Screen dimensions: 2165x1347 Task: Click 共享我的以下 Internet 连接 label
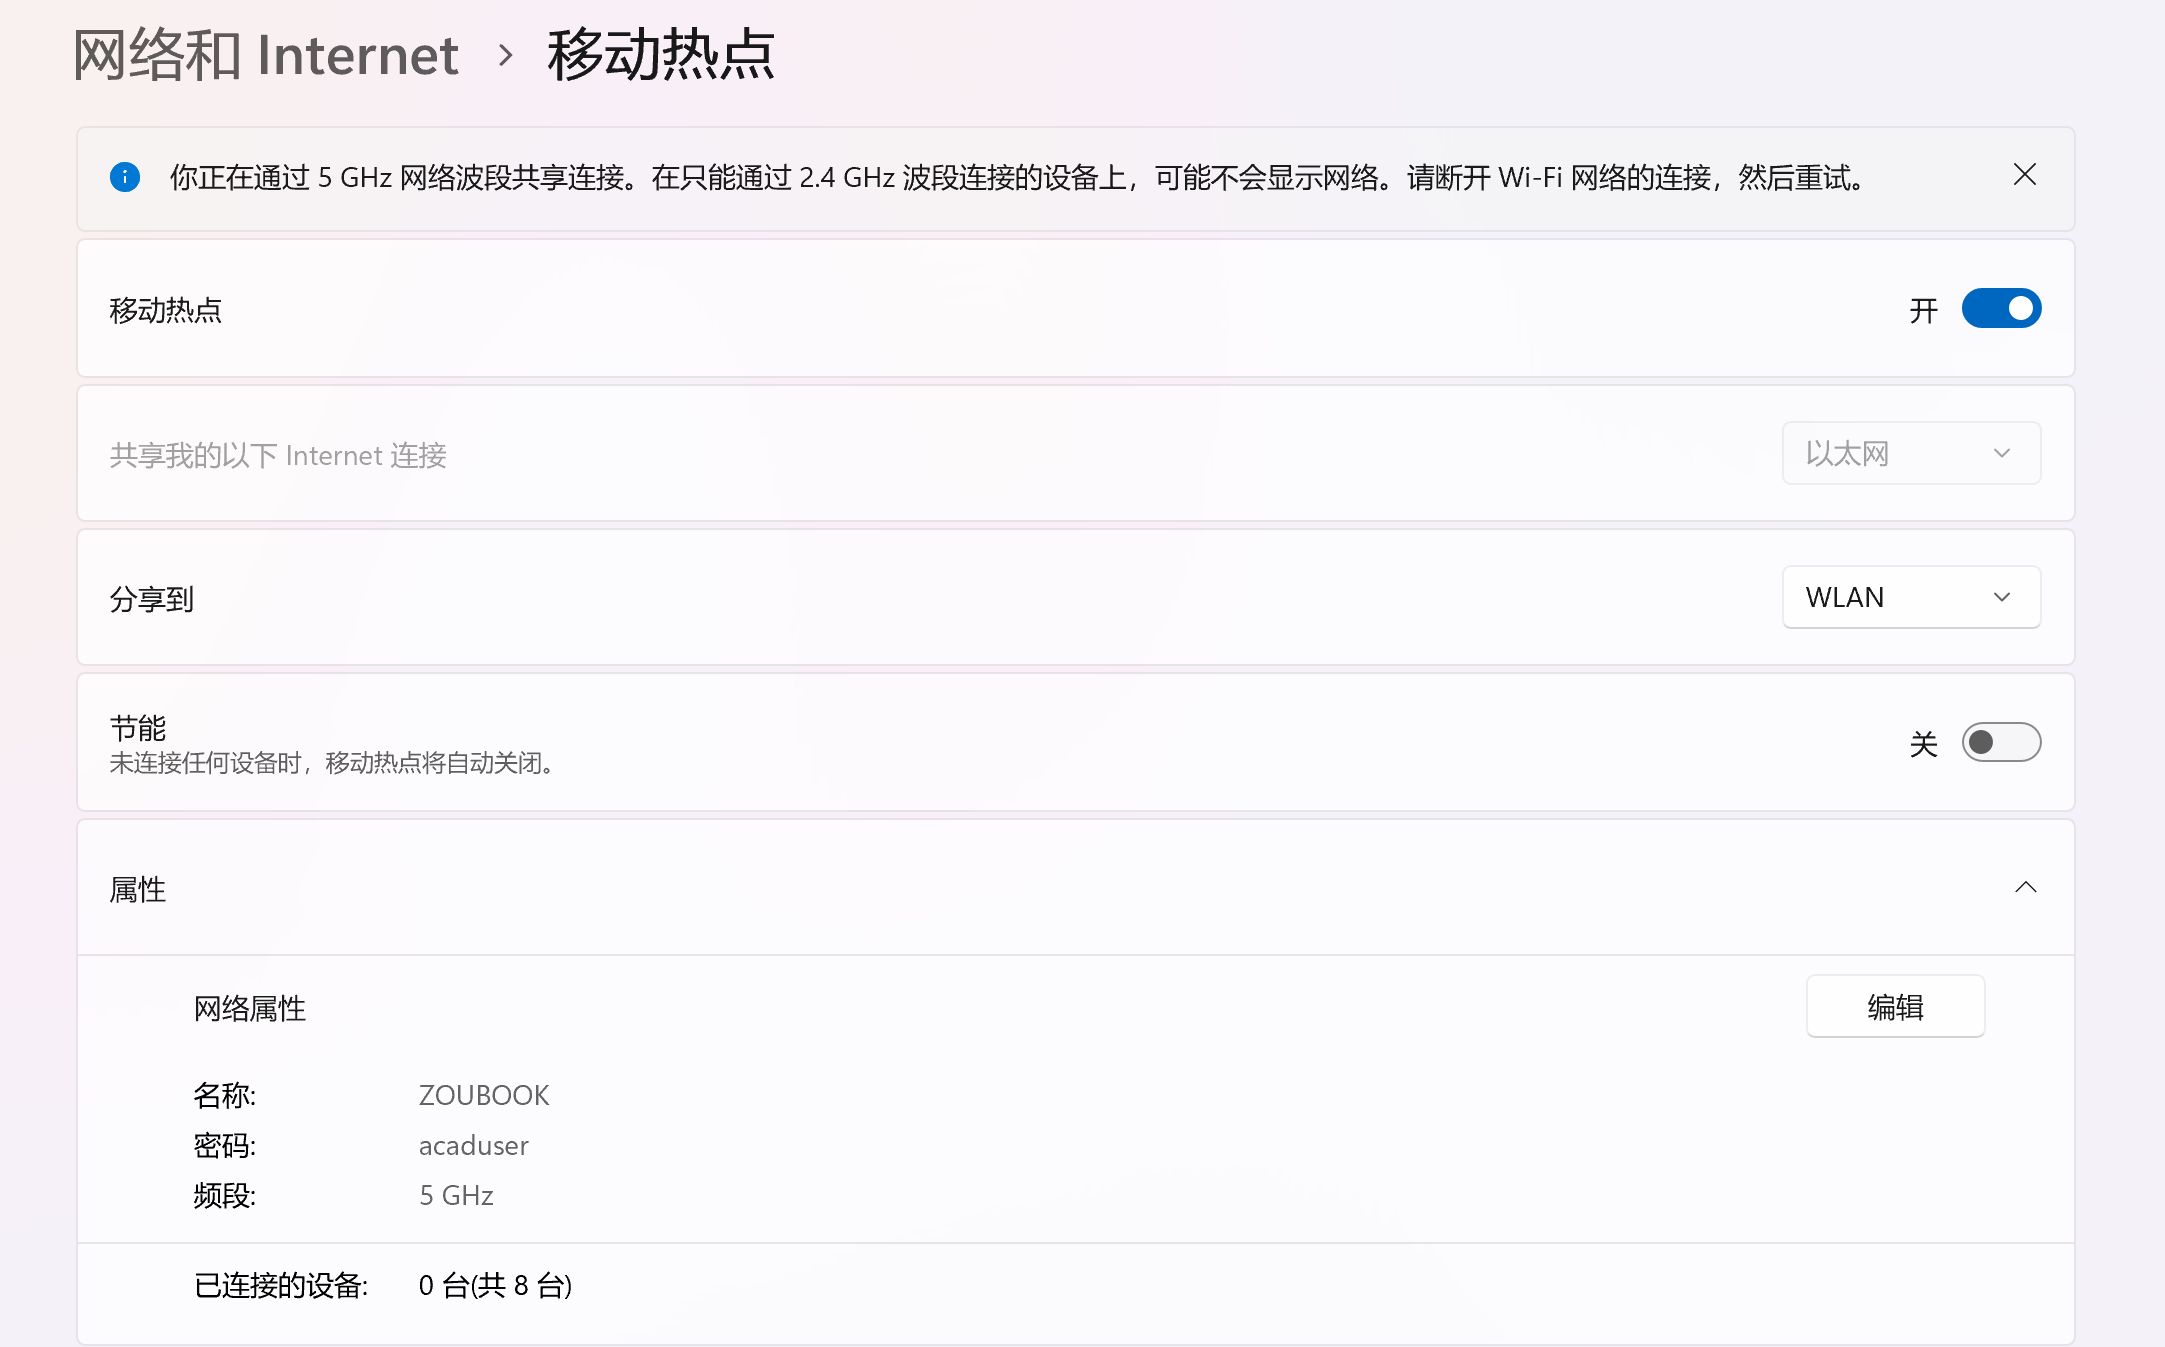coord(278,456)
